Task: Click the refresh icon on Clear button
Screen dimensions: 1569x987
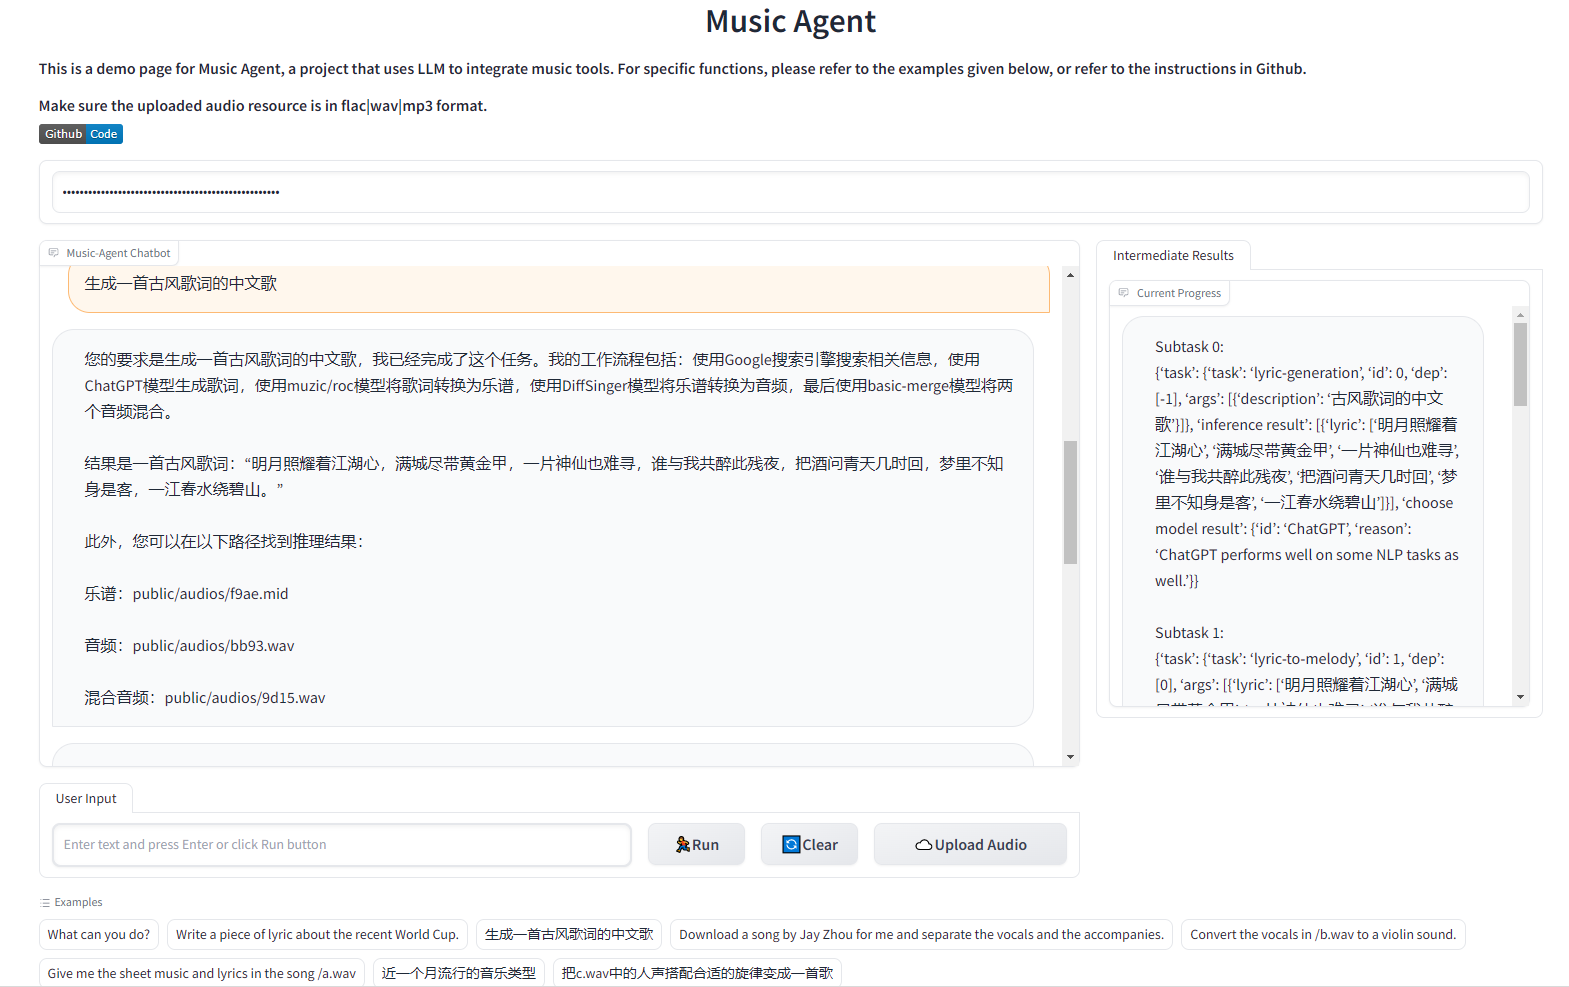Action: tap(791, 845)
